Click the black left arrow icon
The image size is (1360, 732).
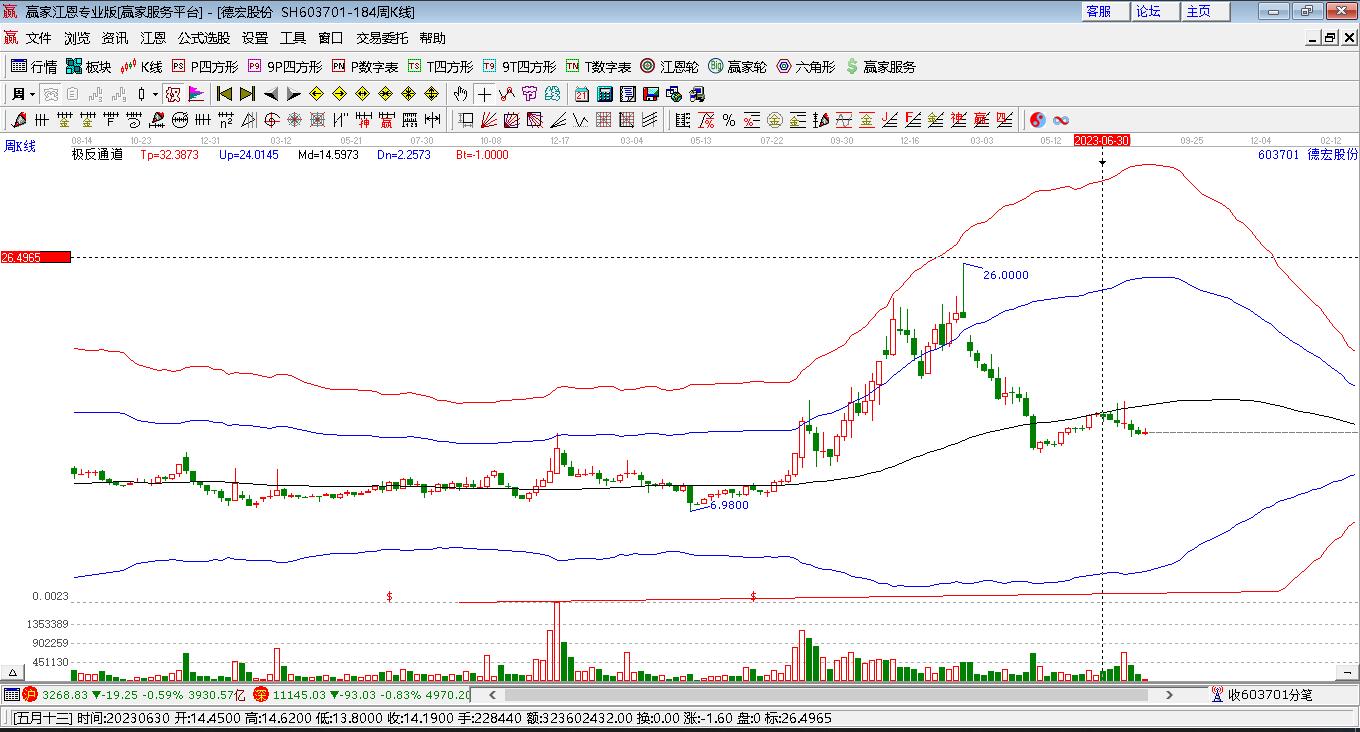pos(271,94)
